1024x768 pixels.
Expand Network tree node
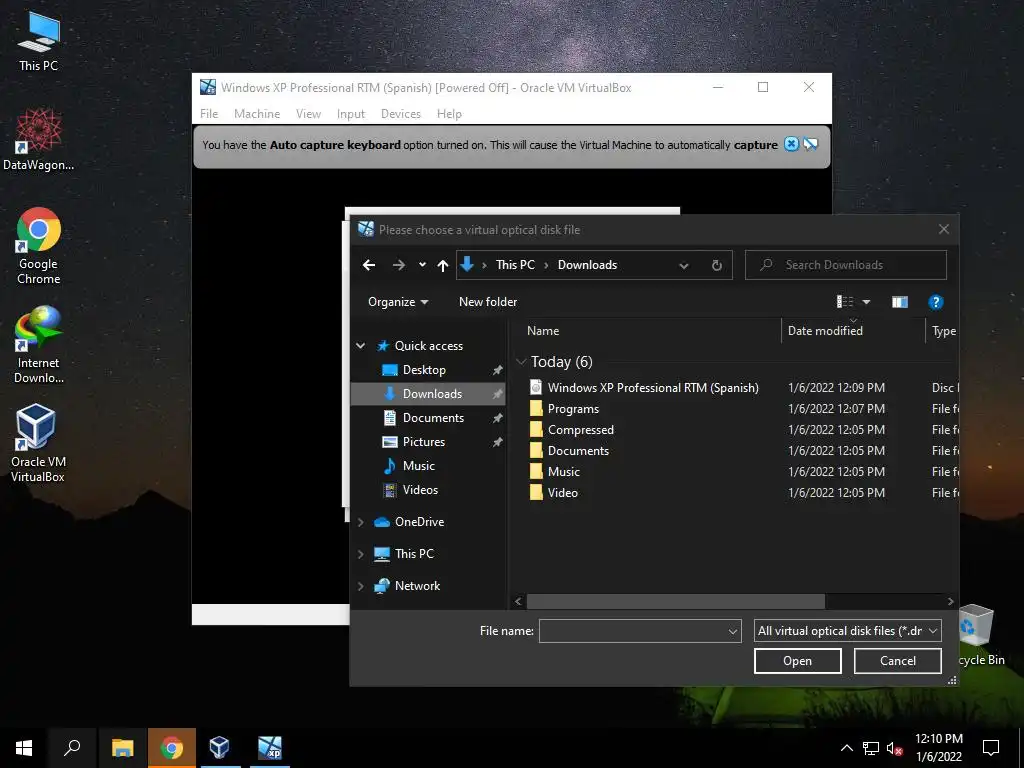pyautogui.click(x=360, y=586)
